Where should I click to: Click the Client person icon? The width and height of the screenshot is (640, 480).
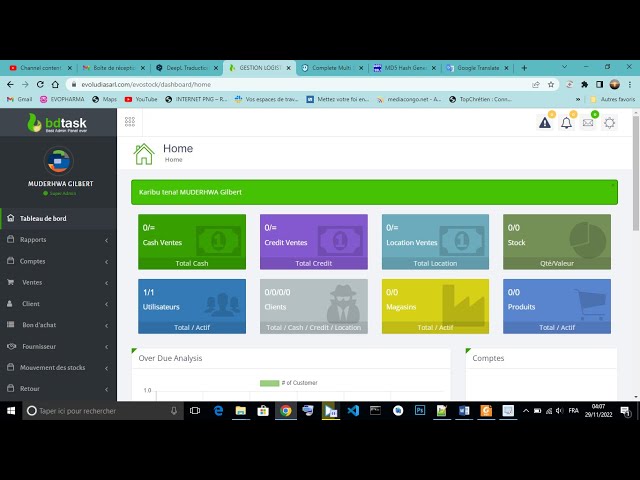10,304
